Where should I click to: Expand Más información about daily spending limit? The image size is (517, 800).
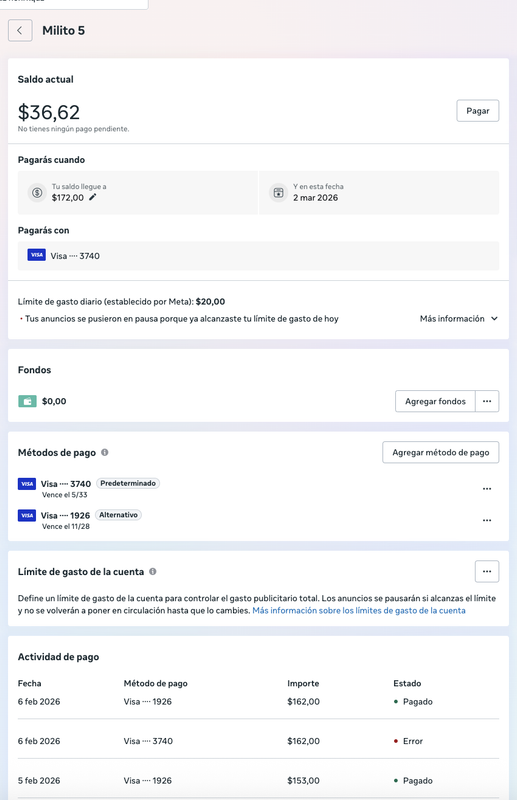tap(458, 318)
